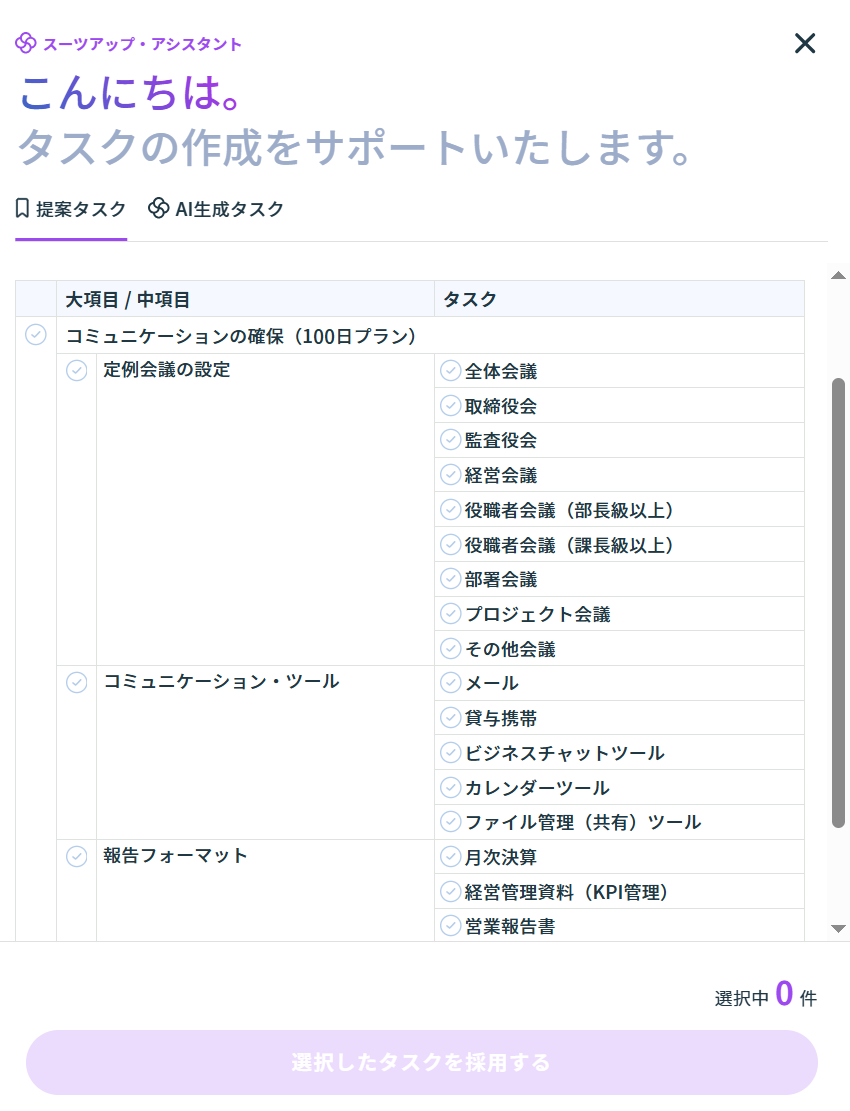Viewport: 850px width, 1111px height.
Task: Check the 全体会議 task icon
Action: coord(451,371)
